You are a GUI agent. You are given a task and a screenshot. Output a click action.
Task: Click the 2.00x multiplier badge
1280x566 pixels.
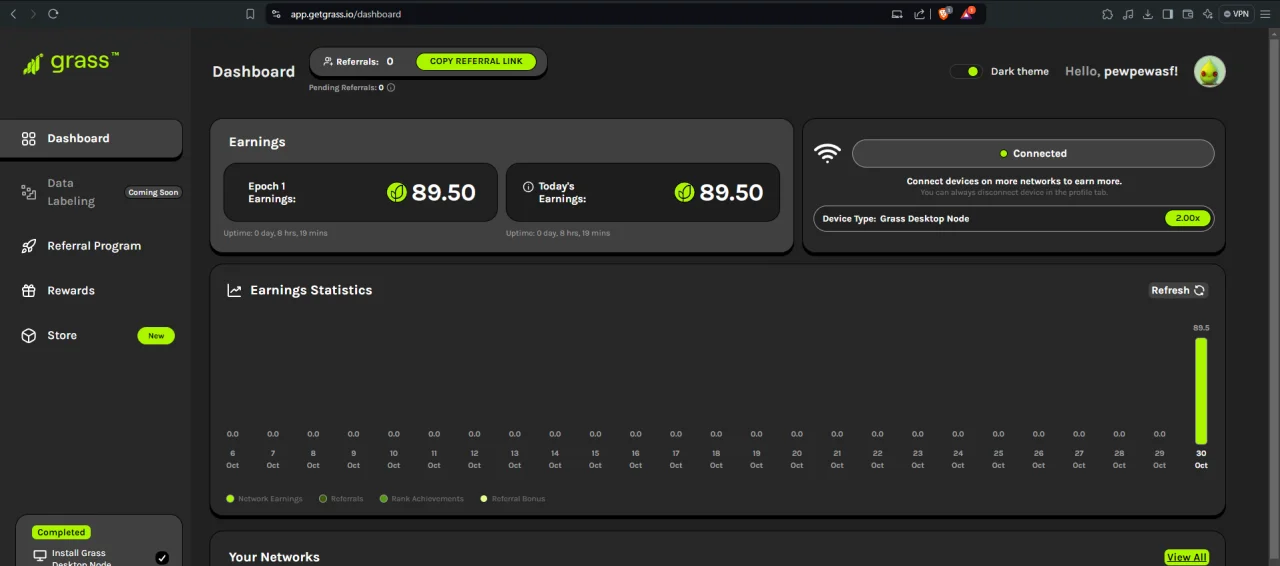click(1188, 218)
